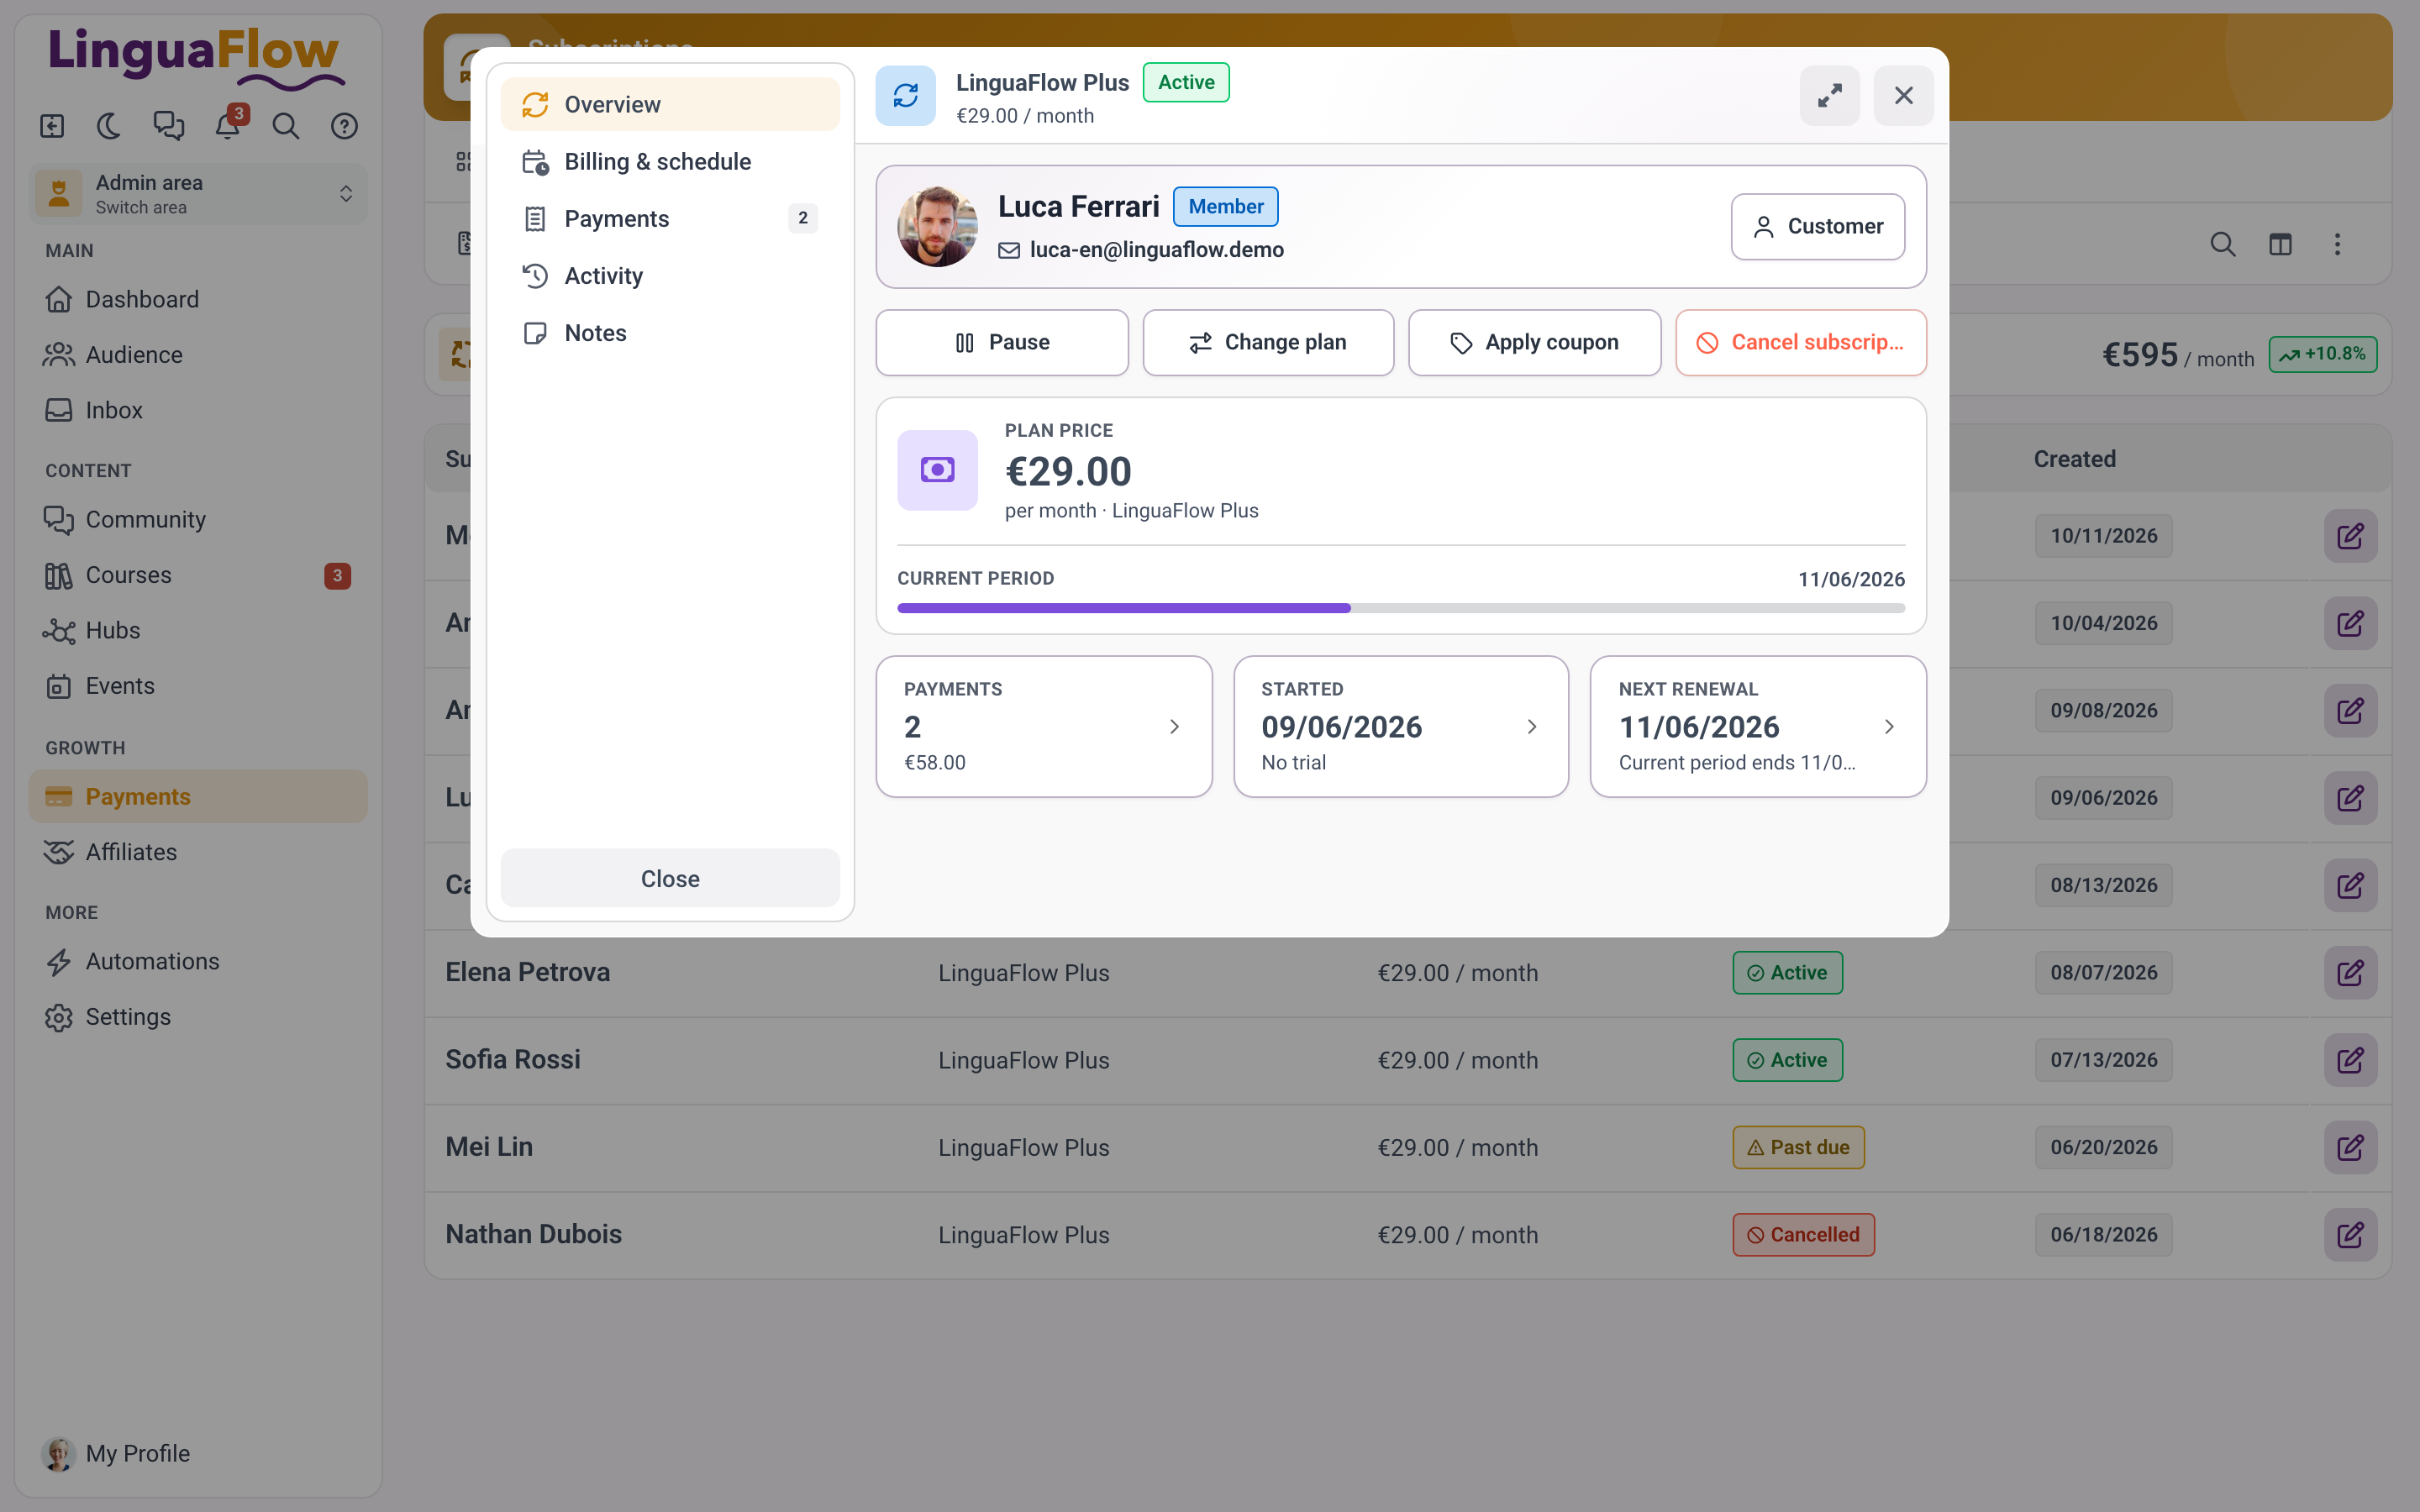This screenshot has width=2420, height=1512.
Task: Toggle columns layout icon in background
Action: point(2280,245)
